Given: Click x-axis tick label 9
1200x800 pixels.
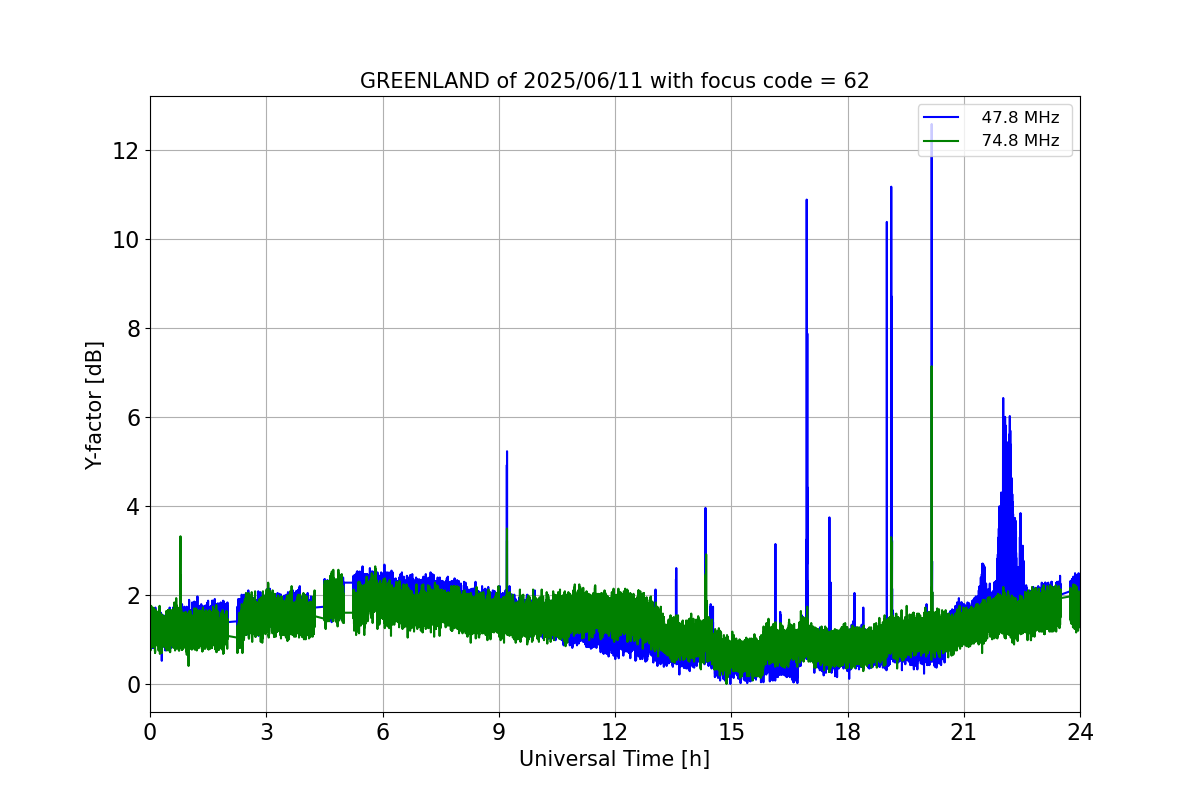Looking at the screenshot, I should [x=499, y=731].
